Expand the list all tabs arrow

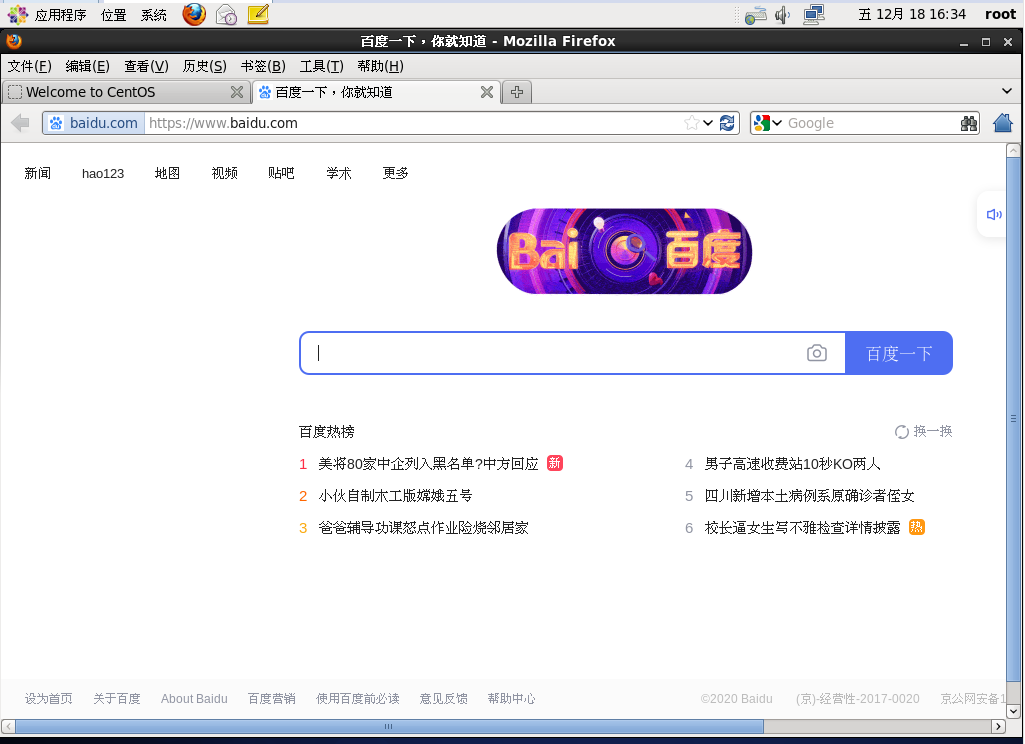click(1007, 92)
